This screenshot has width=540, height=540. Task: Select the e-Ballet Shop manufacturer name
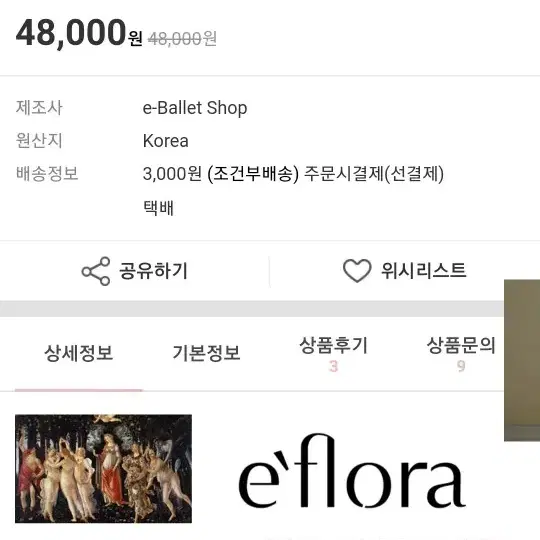coord(195,108)
